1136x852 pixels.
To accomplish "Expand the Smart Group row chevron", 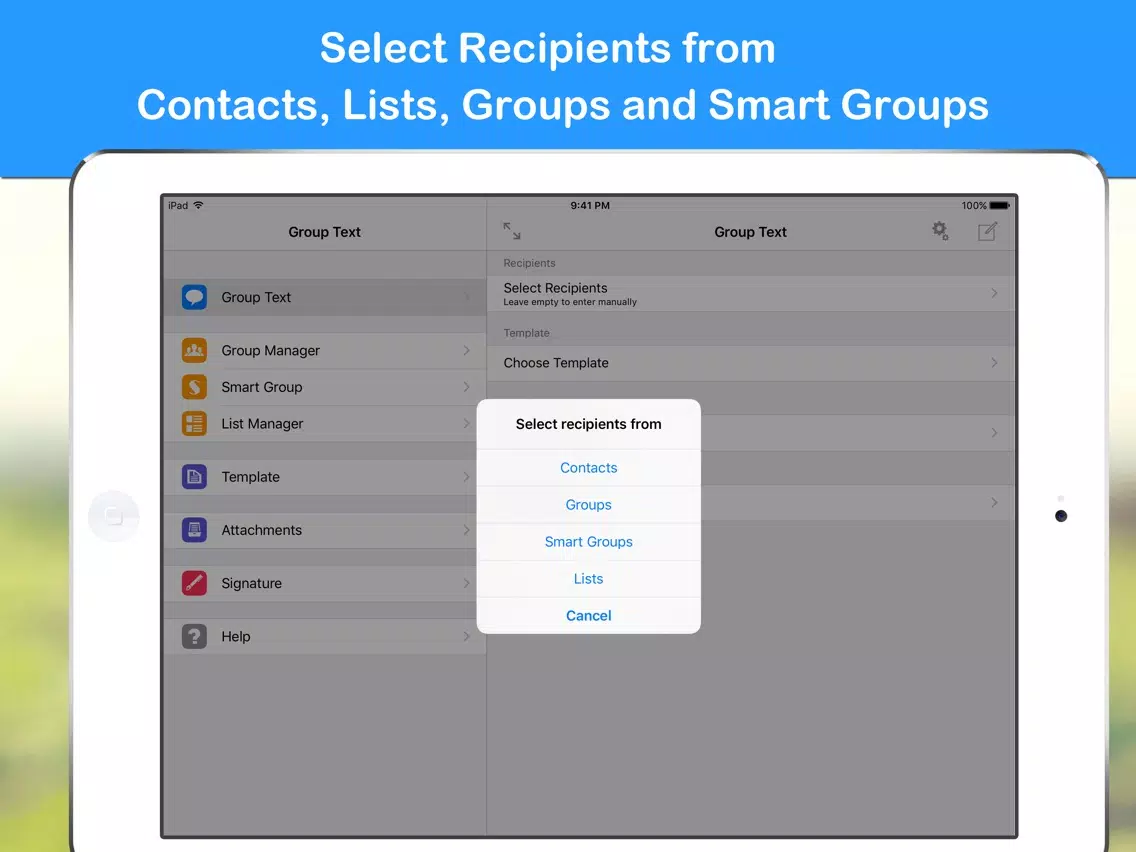I will pyautogui.click(x=467, y=387).
